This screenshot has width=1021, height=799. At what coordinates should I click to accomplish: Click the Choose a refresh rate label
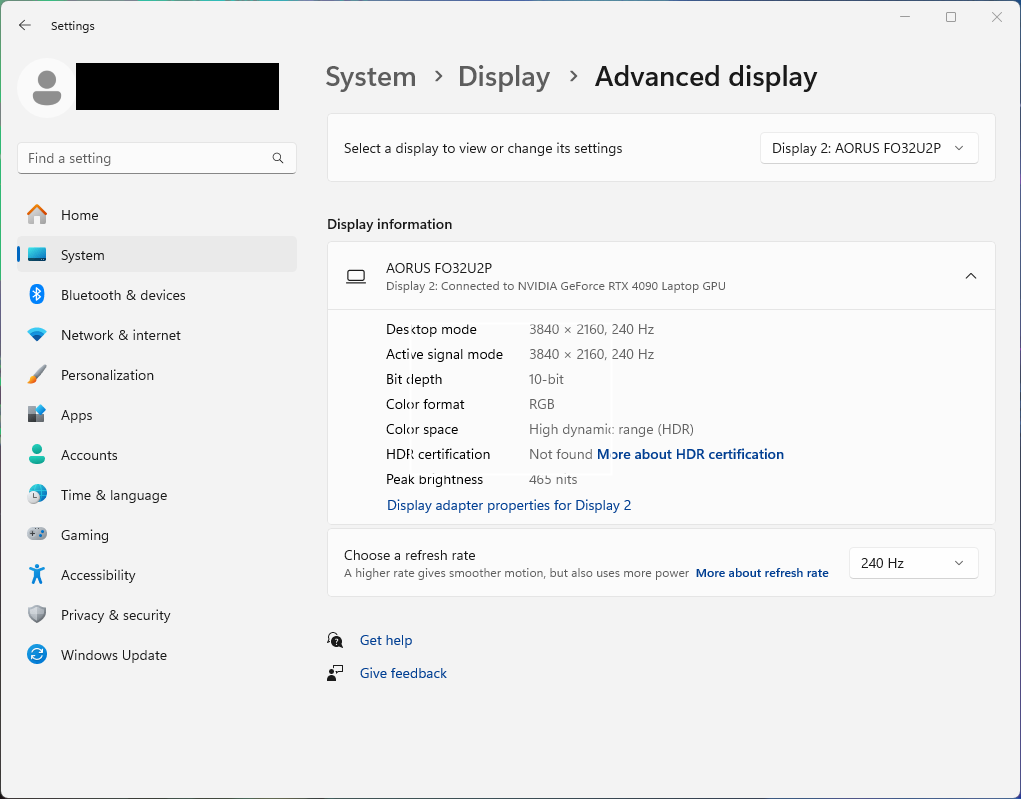coord(410,555)
